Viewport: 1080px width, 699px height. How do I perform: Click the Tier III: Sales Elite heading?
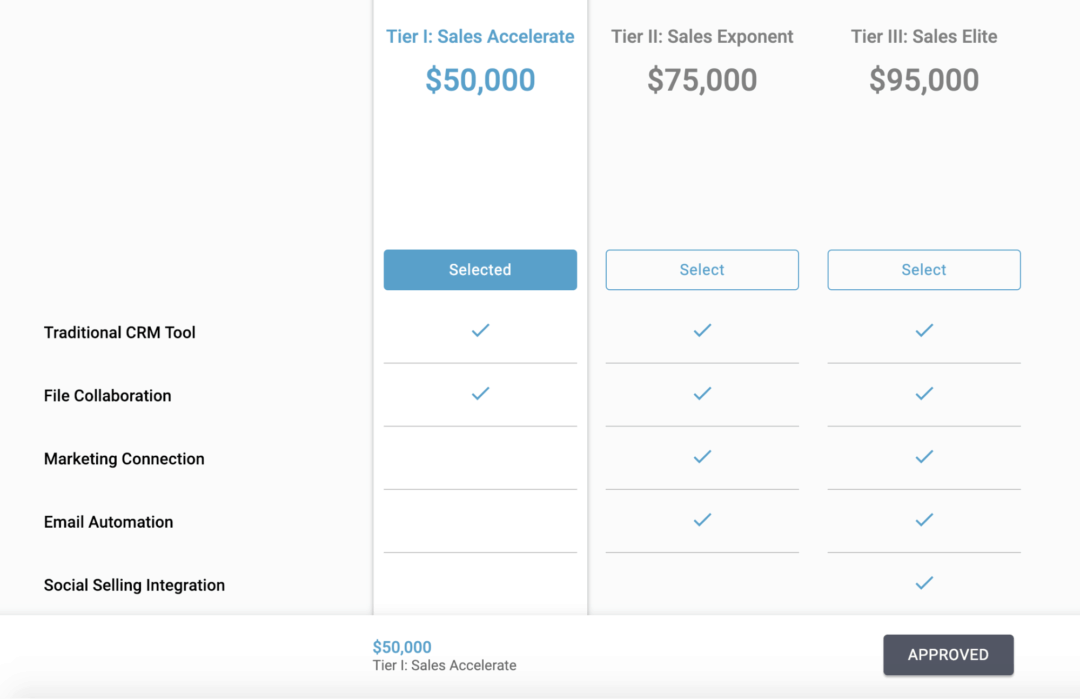pyautogui.click(x=924, y=37)
